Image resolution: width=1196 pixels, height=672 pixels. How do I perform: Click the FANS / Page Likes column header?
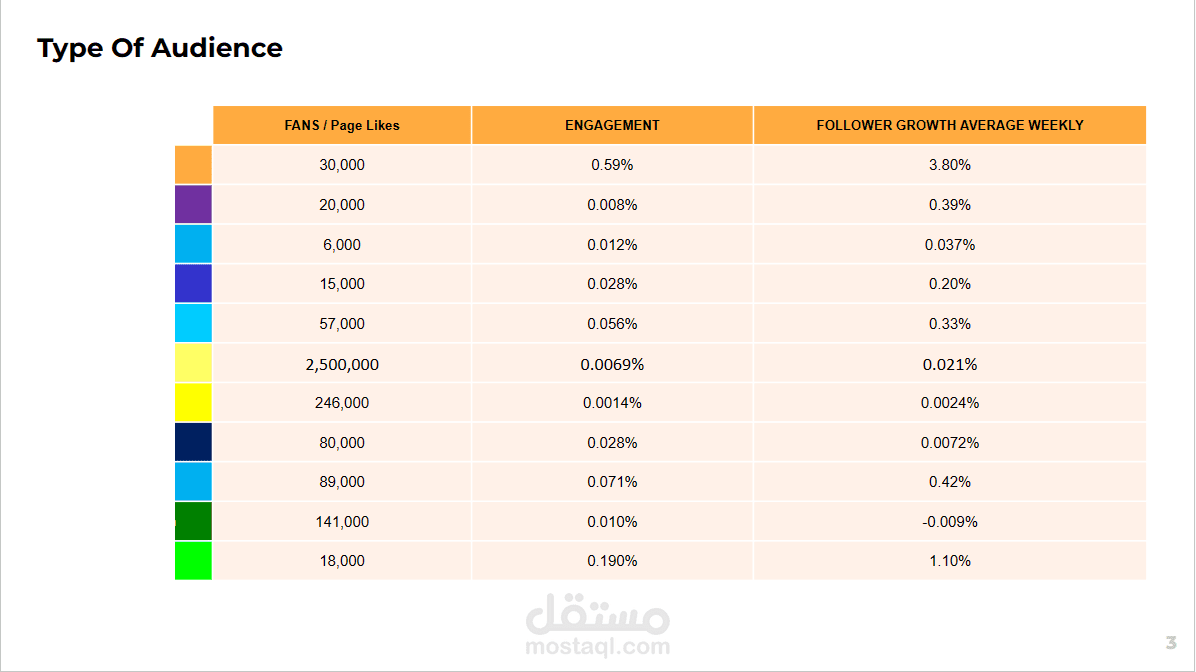tap(342, 125)
